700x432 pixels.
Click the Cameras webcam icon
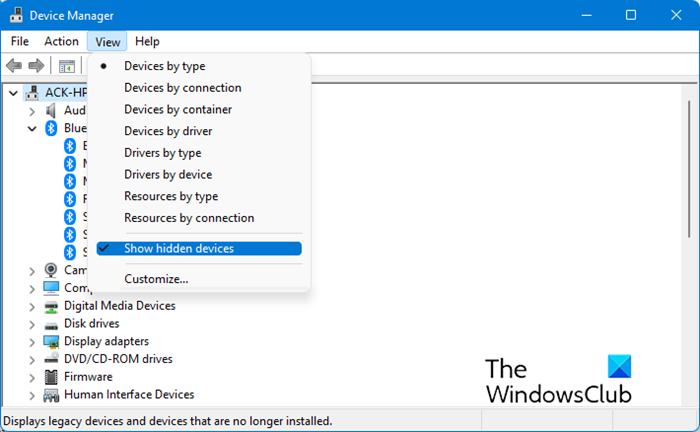click(x=51, y=270)
